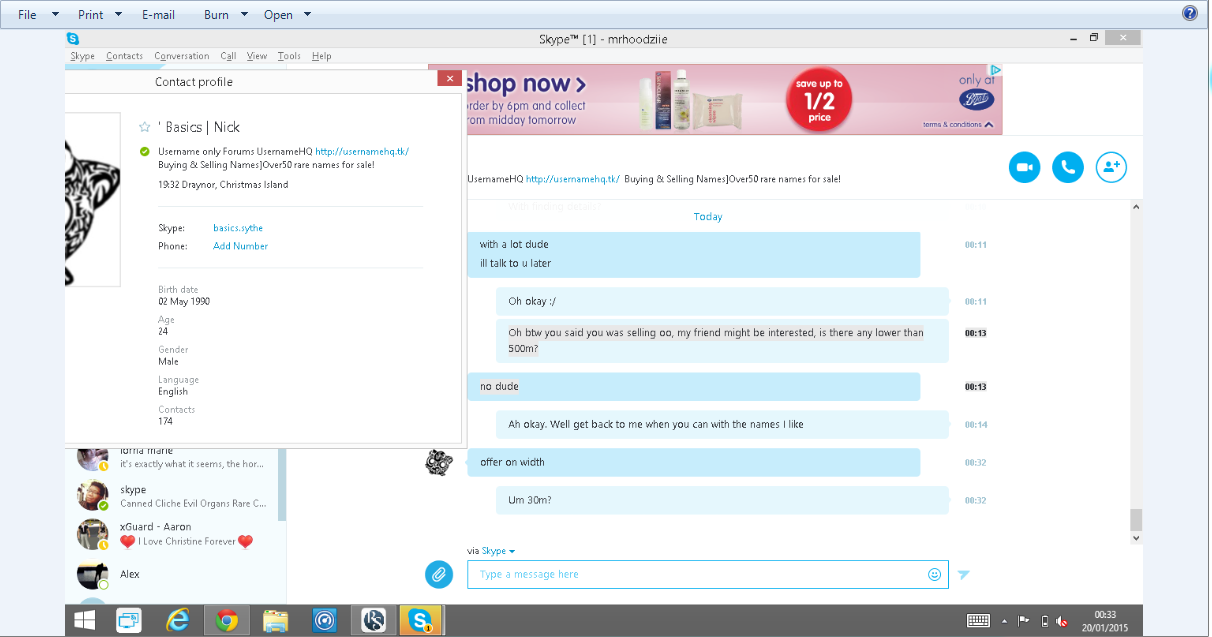This screenshot has width=1212, height=637.
Task: Click the chat scrollbar up arrow
Action: [1135, 206]
